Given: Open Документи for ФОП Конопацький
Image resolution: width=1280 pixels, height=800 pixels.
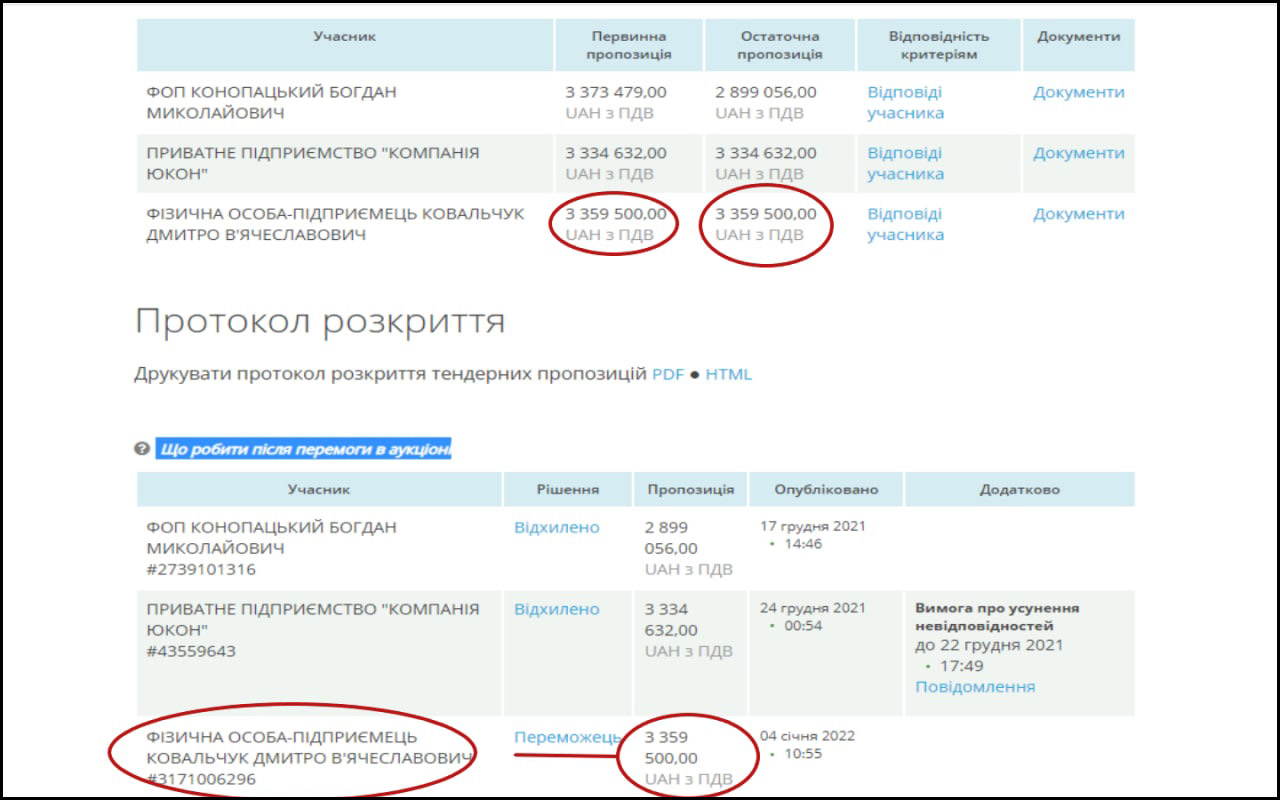Looking at the screenshot, I should coord(1078,92).
